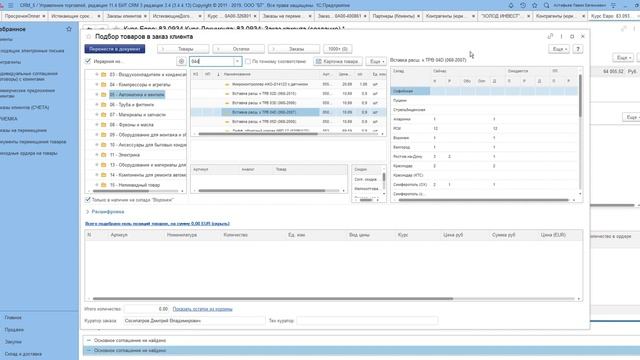
Task: Click the notifications bell icon in title bar
Action: click(511, 5)
